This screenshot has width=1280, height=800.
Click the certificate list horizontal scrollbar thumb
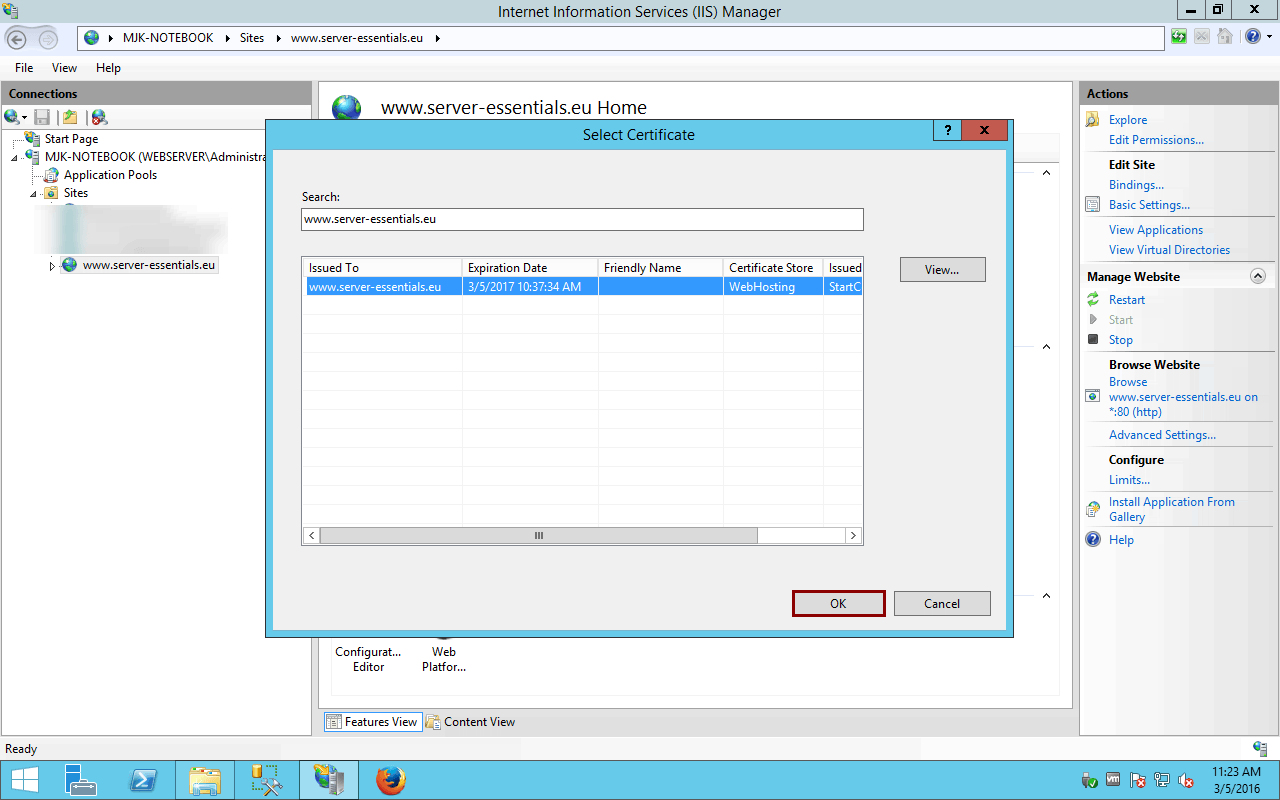[x=538, y=536]
